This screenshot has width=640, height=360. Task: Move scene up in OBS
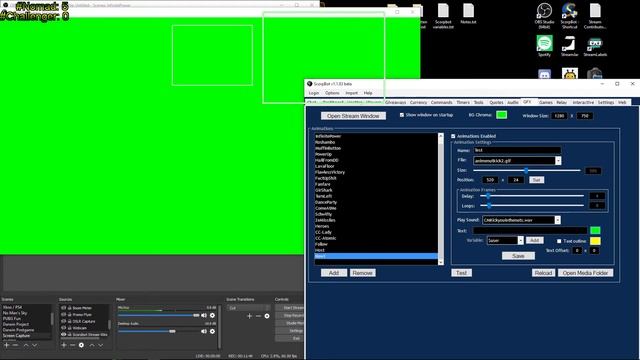pyautogui.click(x=26, y=345)
